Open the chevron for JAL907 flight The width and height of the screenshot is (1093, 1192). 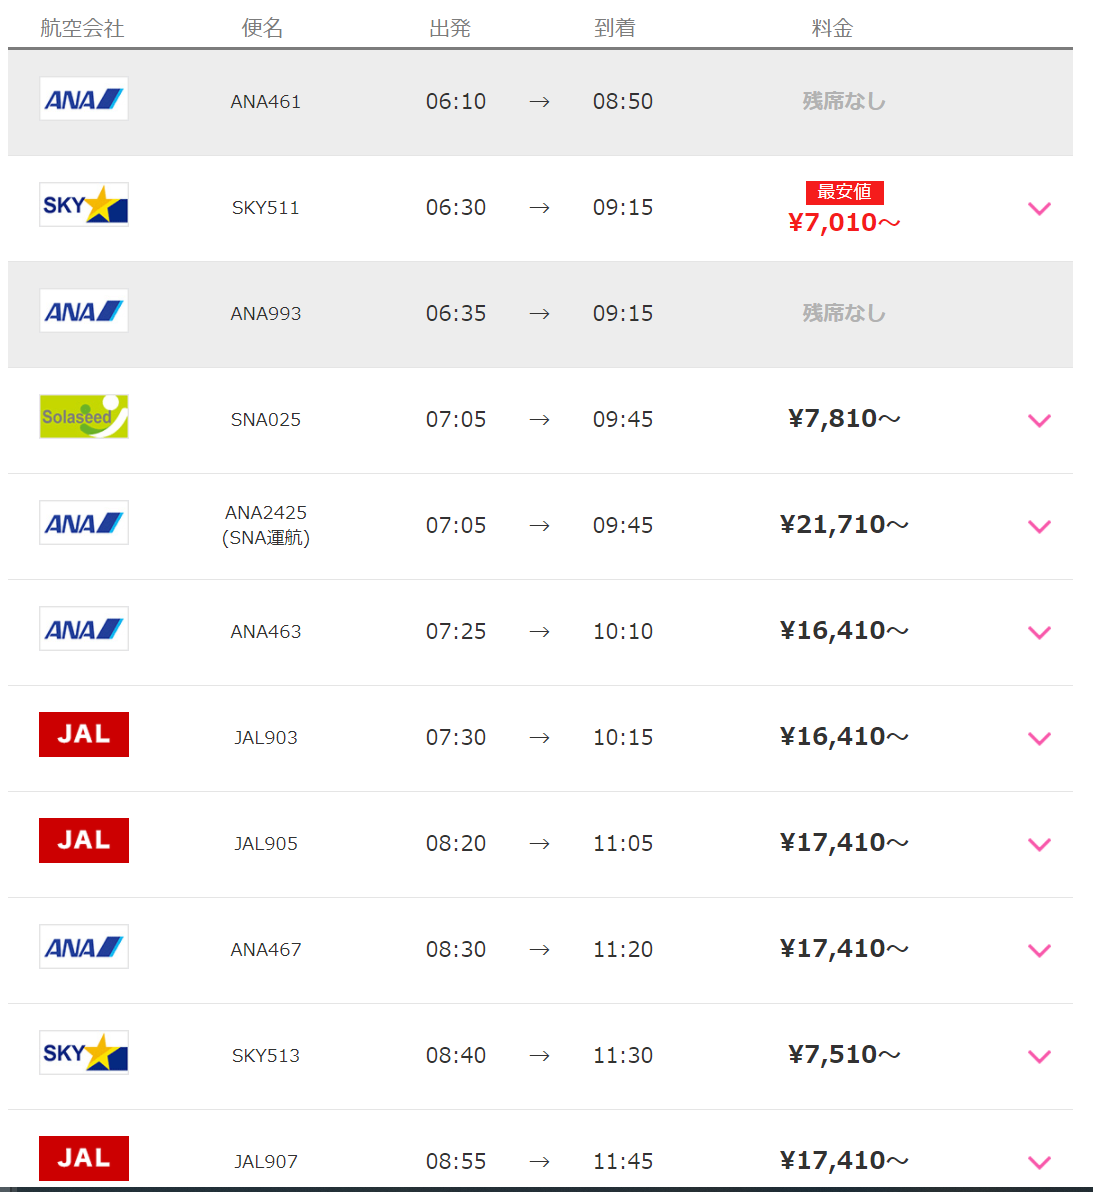(x=1039, y=1162)
